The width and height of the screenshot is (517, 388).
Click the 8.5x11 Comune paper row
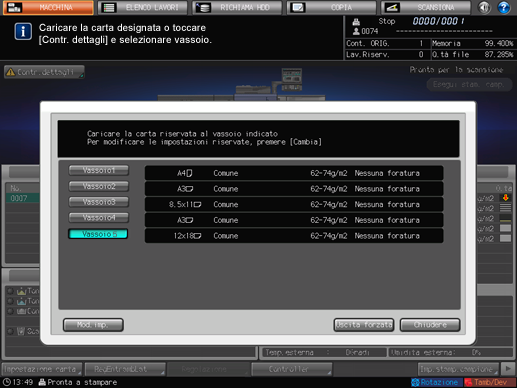click(x=294, y=204)
